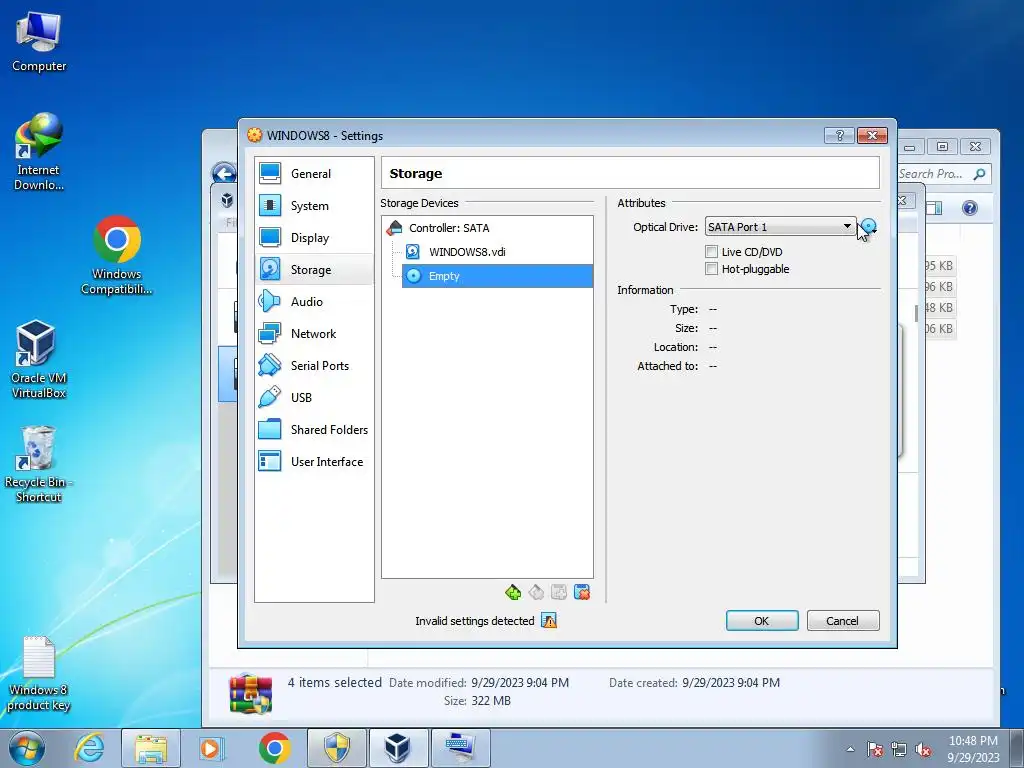Click the invalid settings warning icon
This screenshot has height=768, width=1024.
pos(549,621)
